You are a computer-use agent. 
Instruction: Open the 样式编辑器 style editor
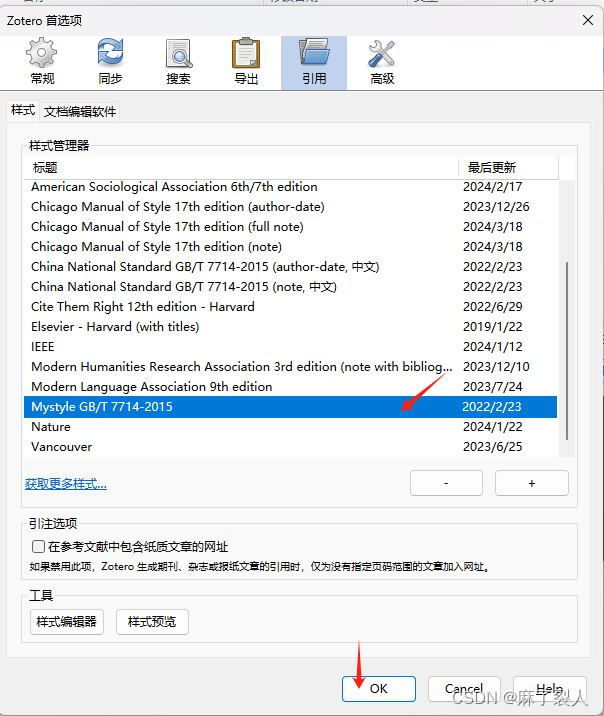point(67,621)
